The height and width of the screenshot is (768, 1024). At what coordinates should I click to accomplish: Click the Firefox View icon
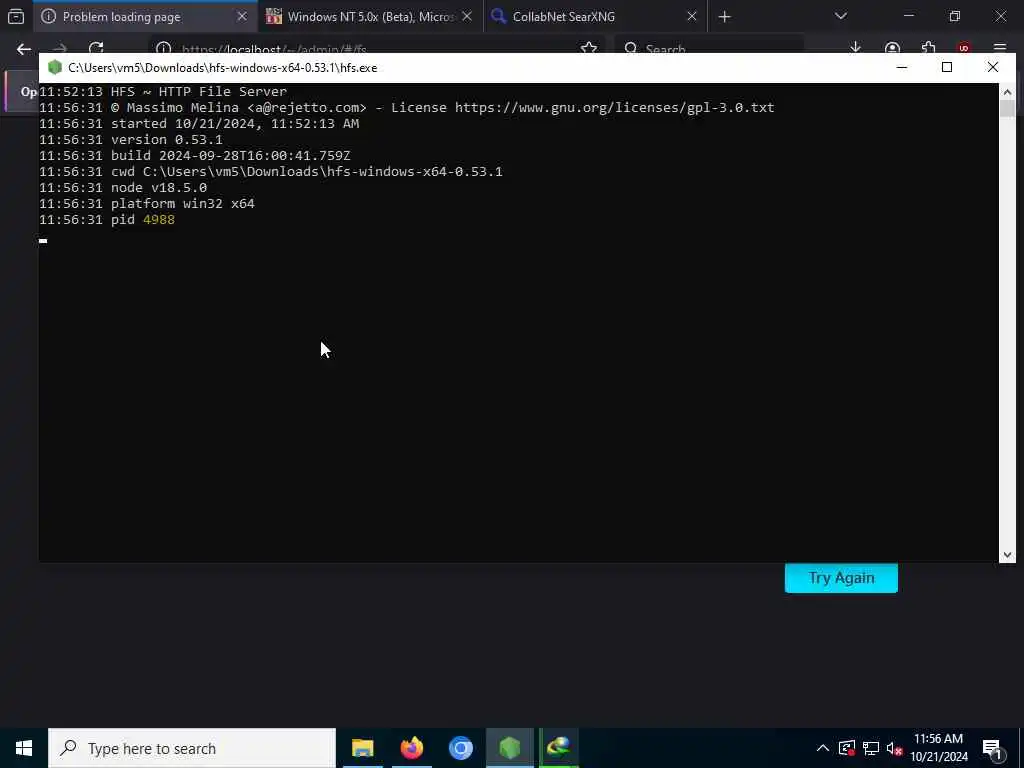tap(16, 16)
